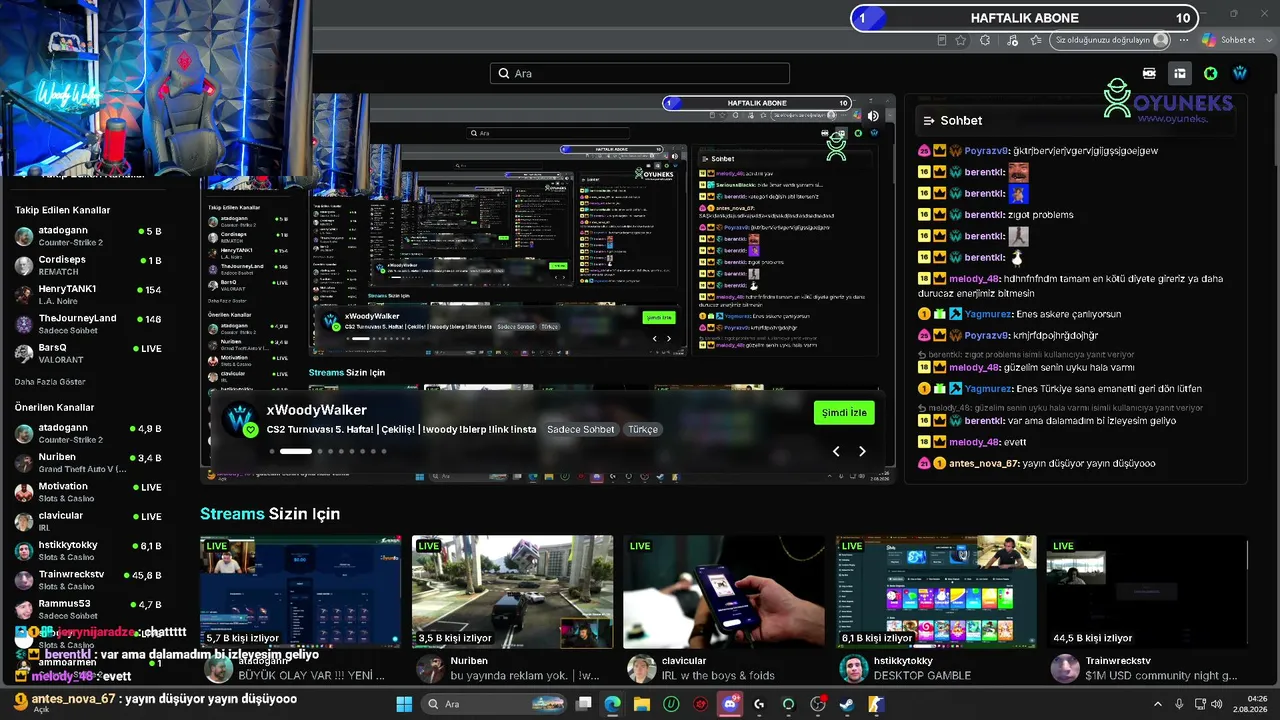1280x720 pixels.
Task: Click the Windows taskbar search box
Action: 495,704
